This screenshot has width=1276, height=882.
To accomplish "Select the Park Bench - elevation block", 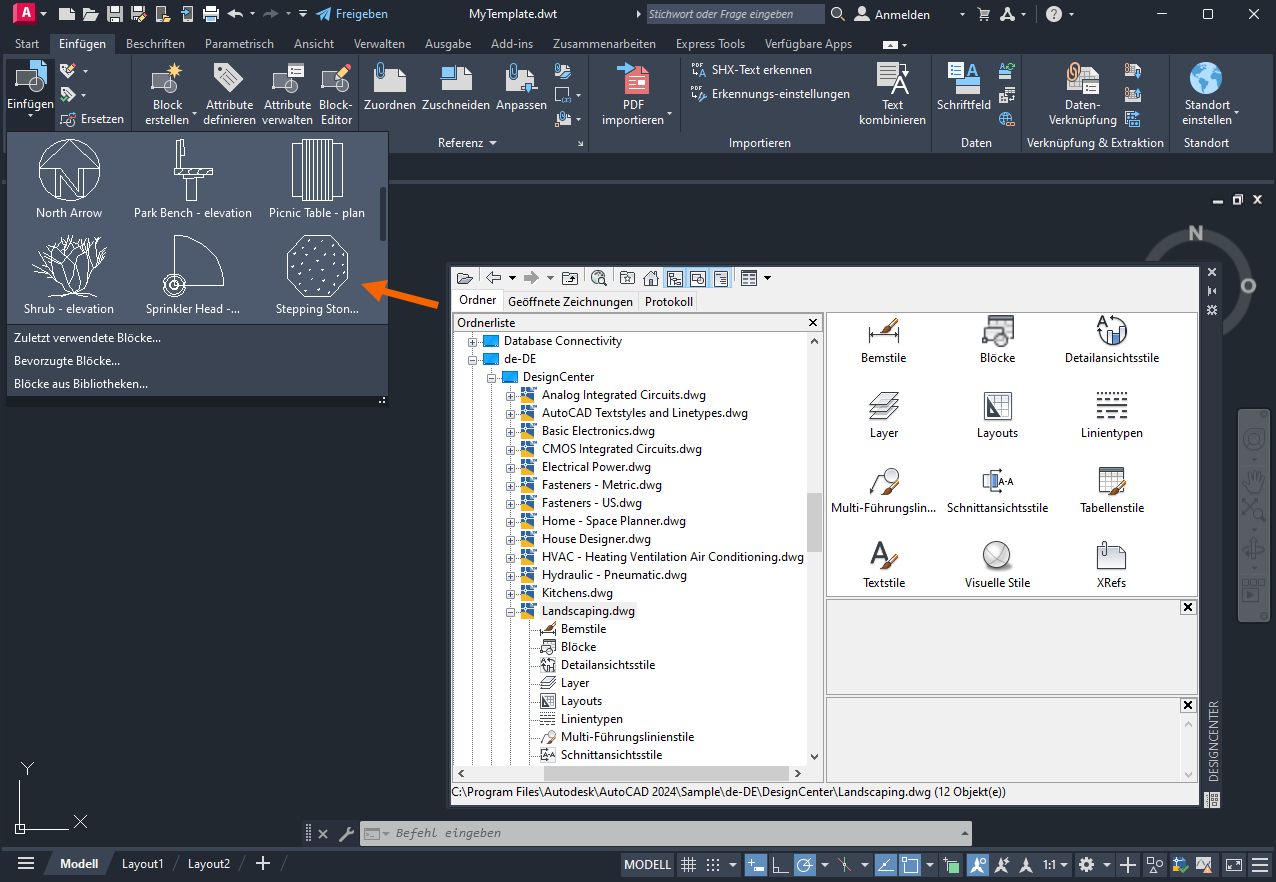I will pyautogui.click(x=193, y=178).
